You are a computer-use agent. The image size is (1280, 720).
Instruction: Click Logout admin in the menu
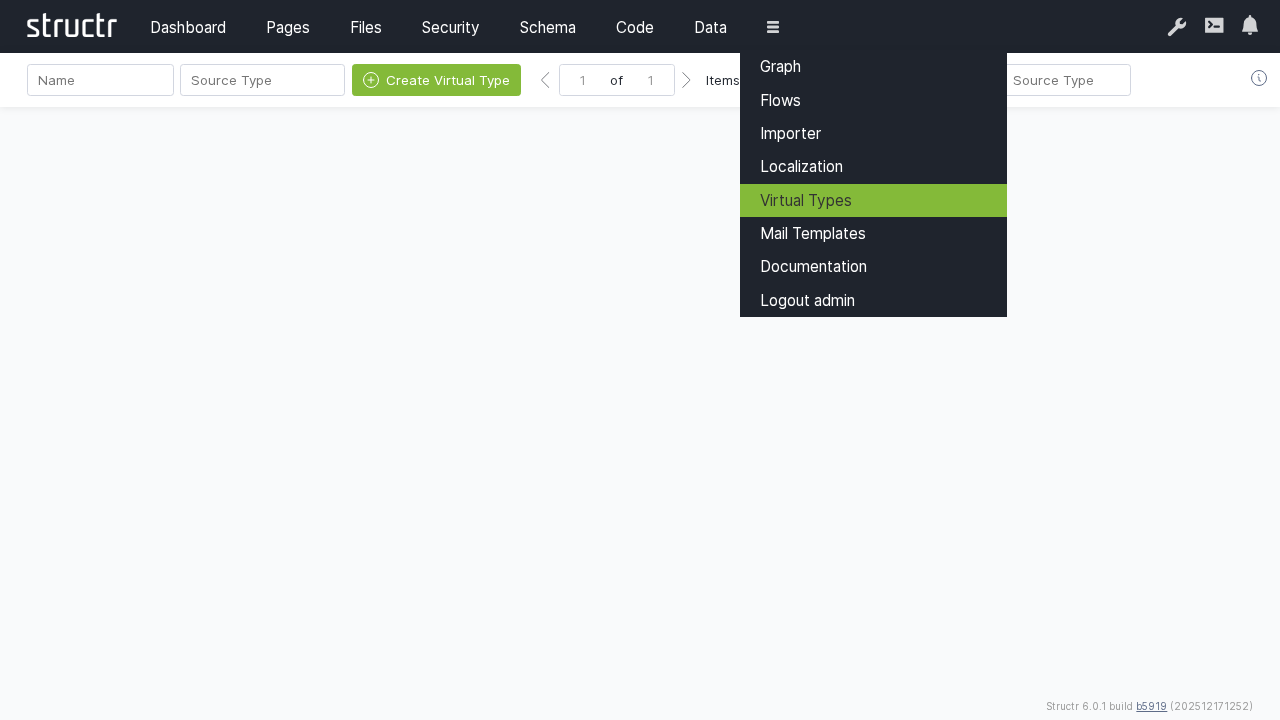[807, 300]
